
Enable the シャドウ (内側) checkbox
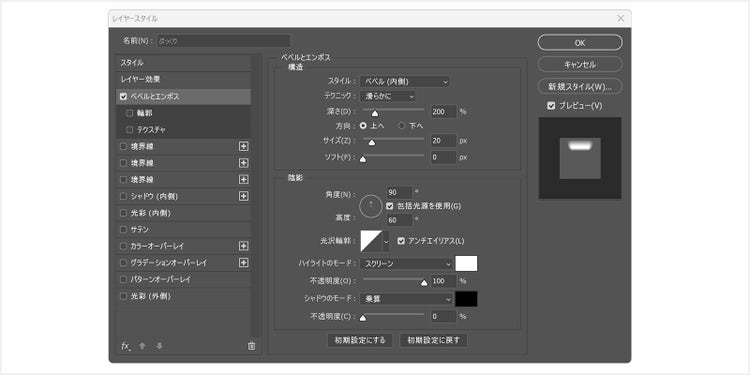123,196
